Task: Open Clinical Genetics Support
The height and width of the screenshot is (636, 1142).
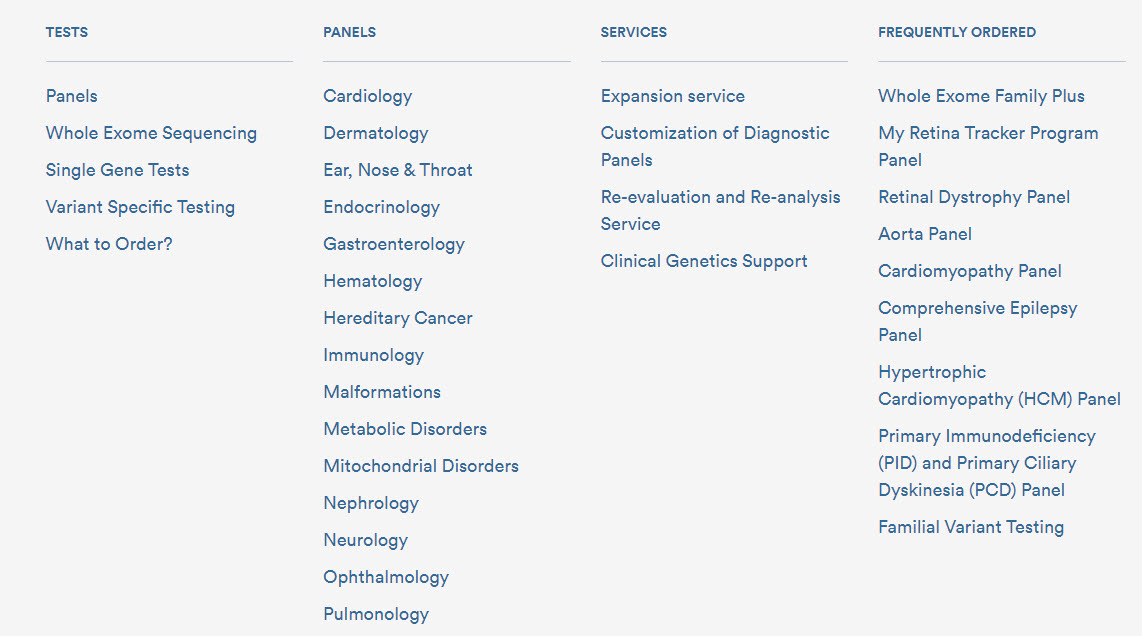Action: [x=704, y=261]
